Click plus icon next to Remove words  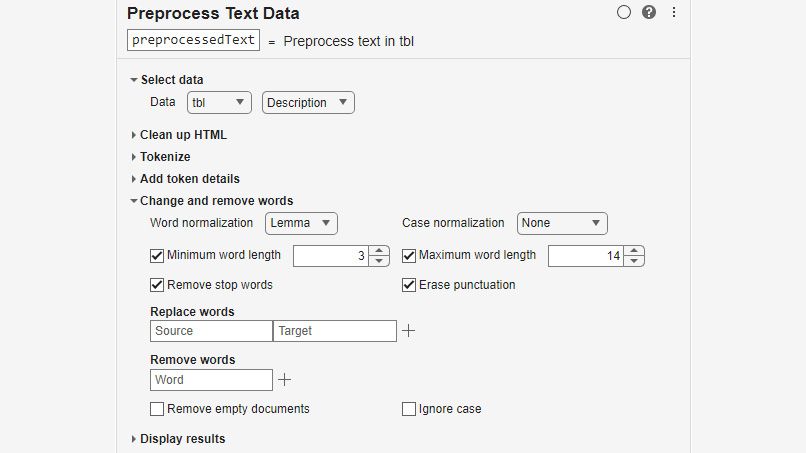point(284,380)
